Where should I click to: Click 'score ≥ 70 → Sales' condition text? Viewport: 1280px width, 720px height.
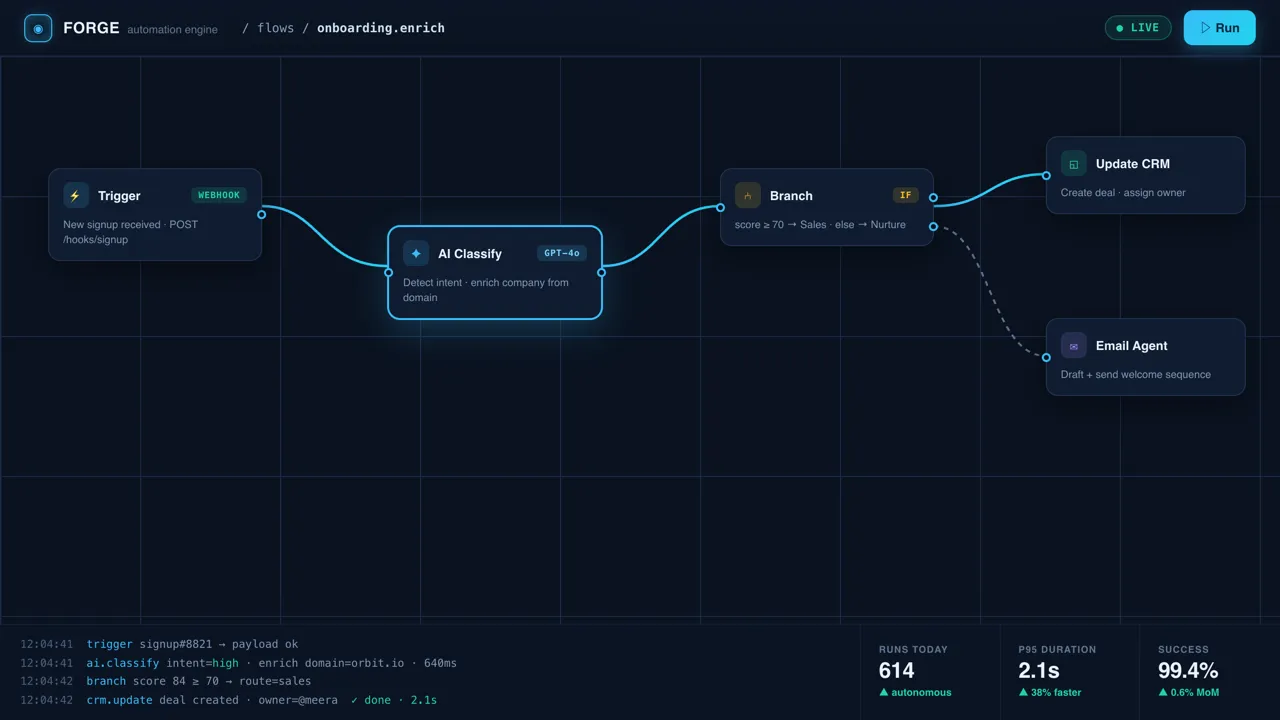pyautogui.click(x=781, y=225)
